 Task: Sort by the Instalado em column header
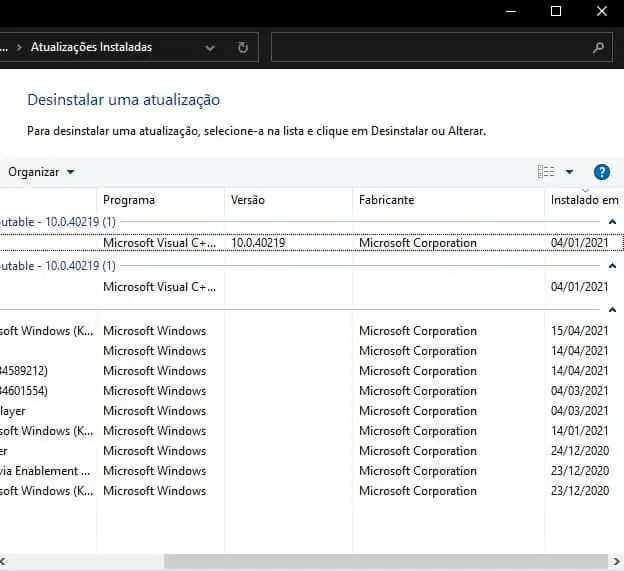click(x=584, y=200)
